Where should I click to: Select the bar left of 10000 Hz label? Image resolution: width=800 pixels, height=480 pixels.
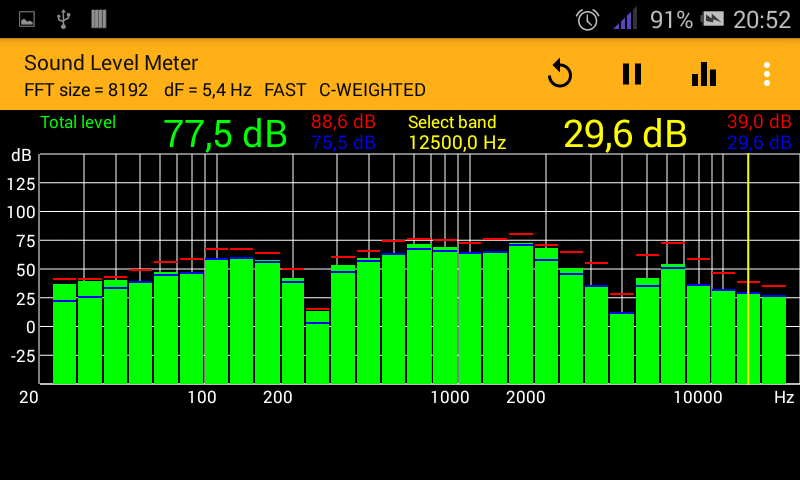[x=673, y=324]
